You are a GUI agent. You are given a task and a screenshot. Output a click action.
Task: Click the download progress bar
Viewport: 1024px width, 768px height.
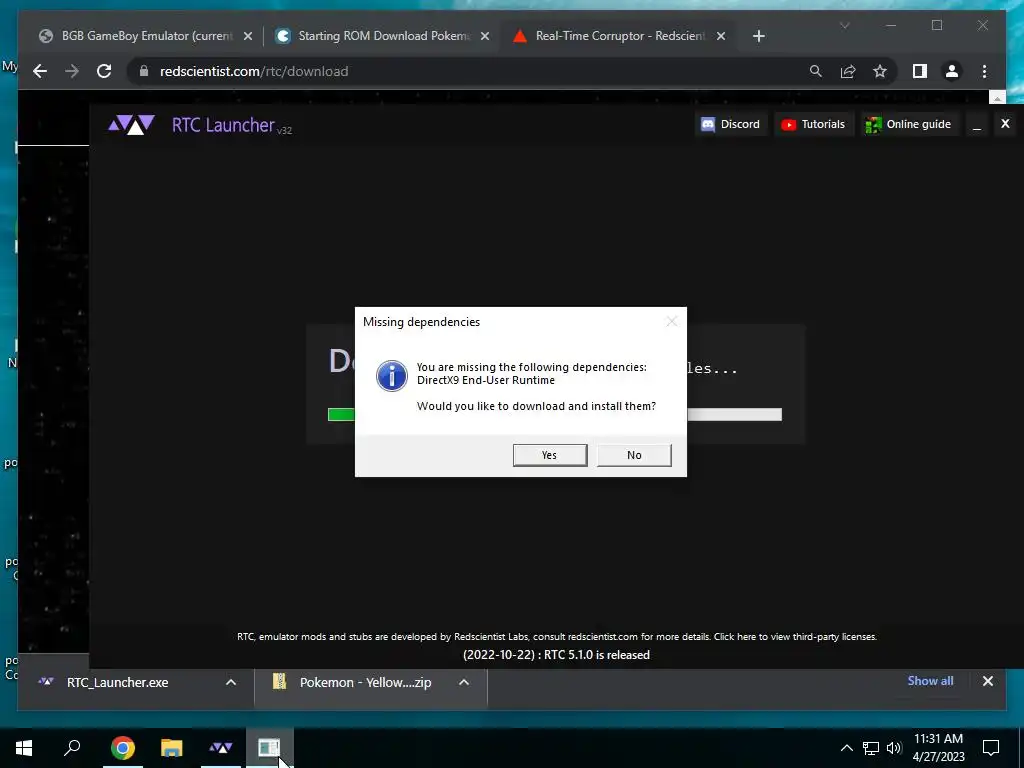pos(554,415)
